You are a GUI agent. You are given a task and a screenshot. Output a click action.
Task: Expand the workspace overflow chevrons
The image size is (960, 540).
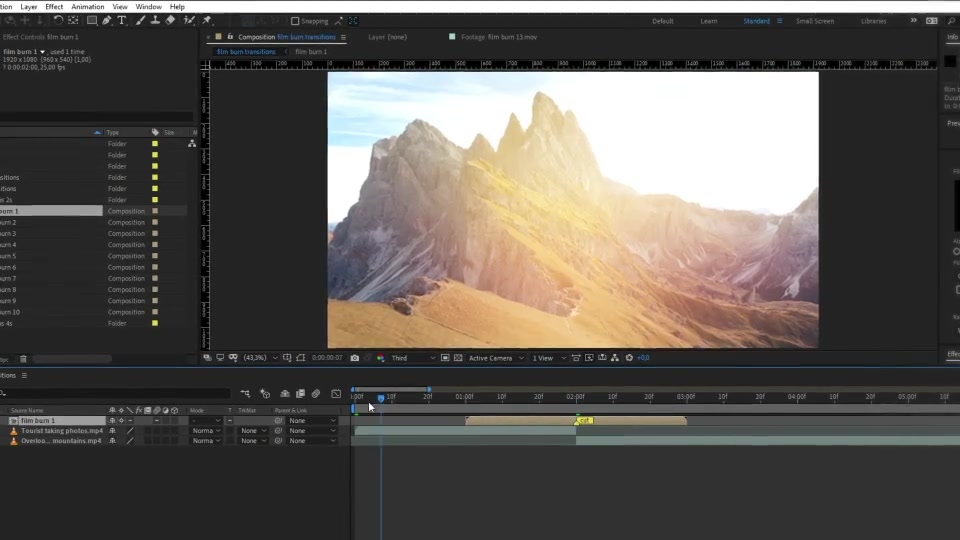point(913,20)
